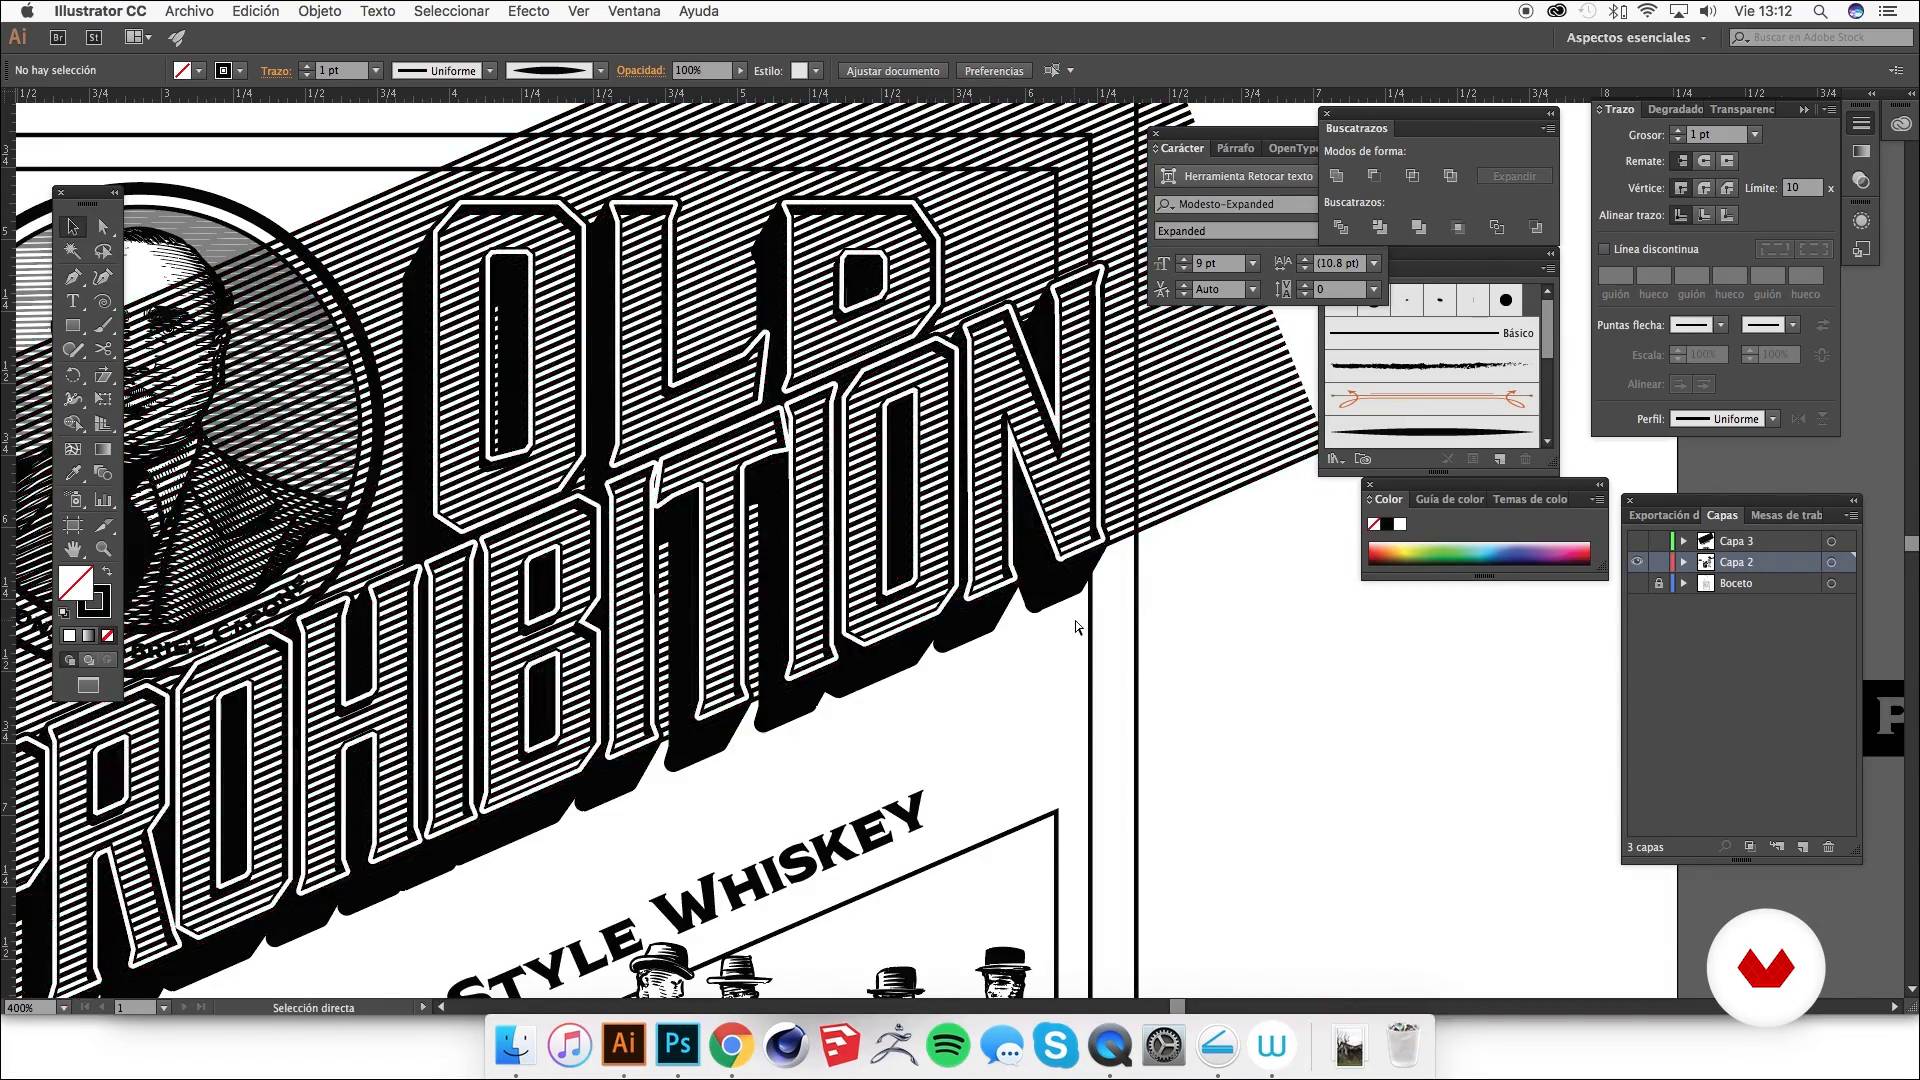1920x1080 pixels.
Task: Click target circle of Boceto layer
Action: [1831, 583]
